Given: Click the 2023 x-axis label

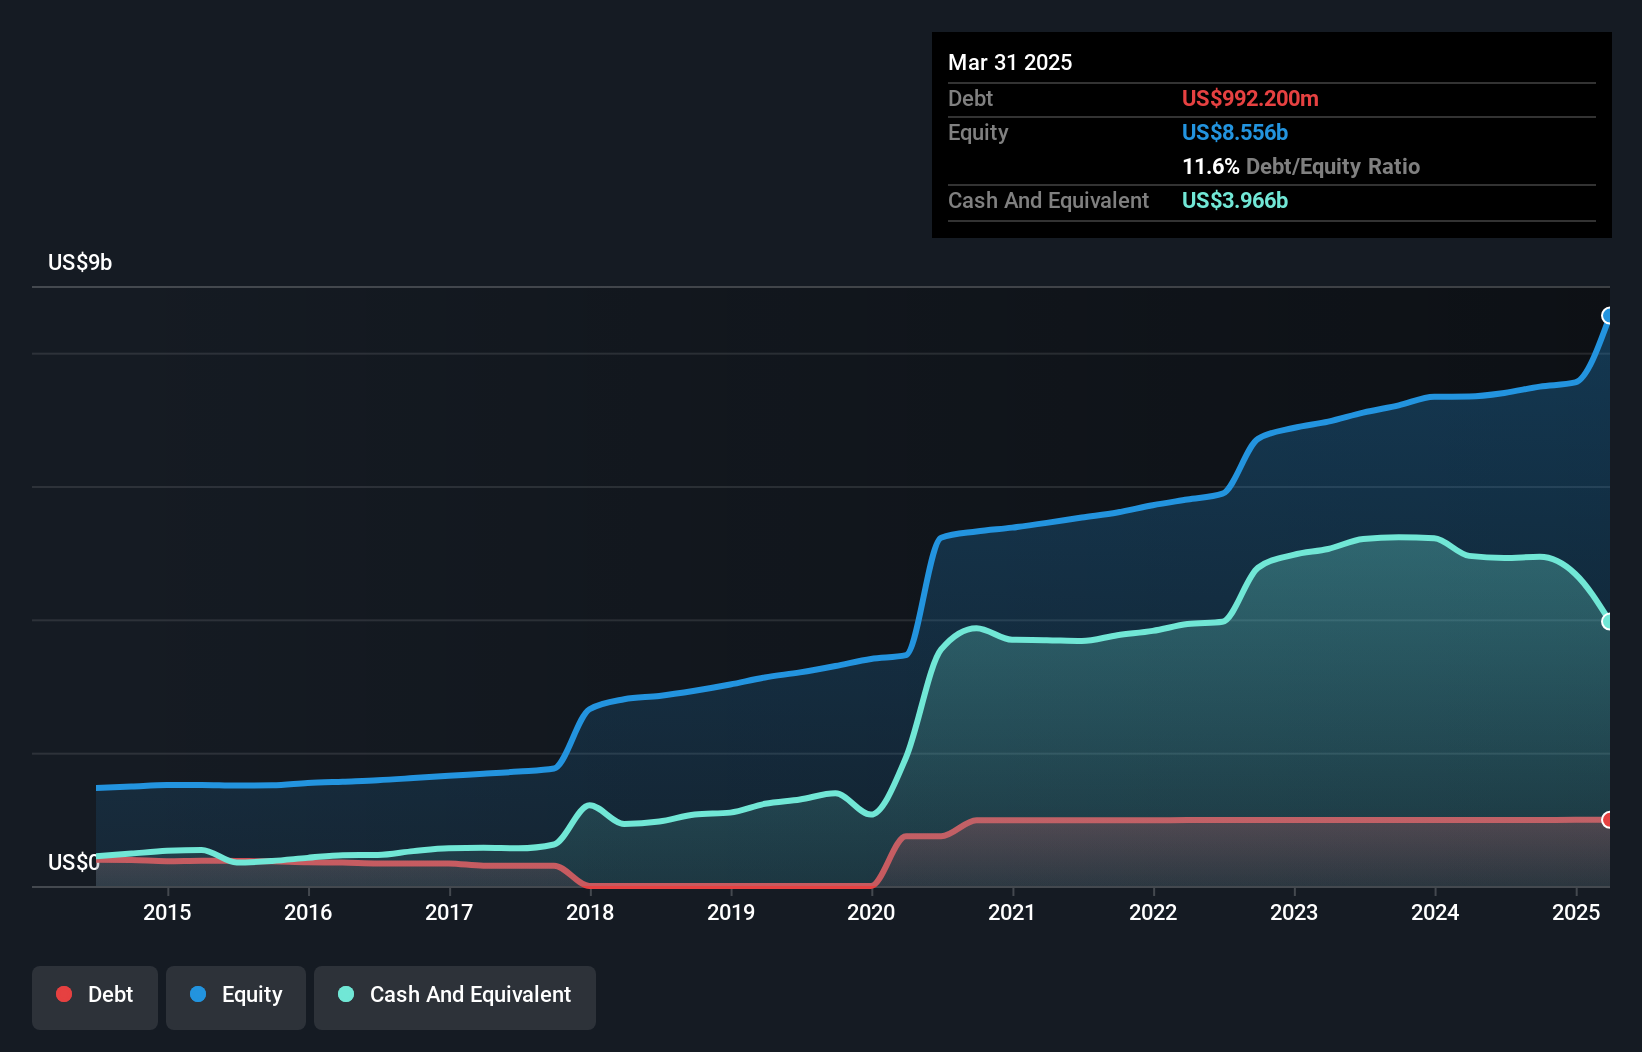Looking at the screenshot, I should coord(1294,912).
